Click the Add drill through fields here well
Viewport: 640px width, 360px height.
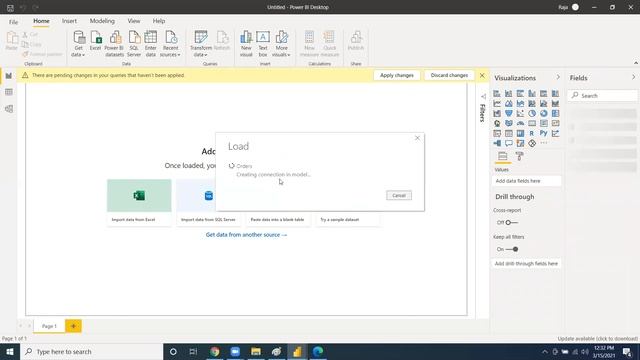[x=526, y=264]
